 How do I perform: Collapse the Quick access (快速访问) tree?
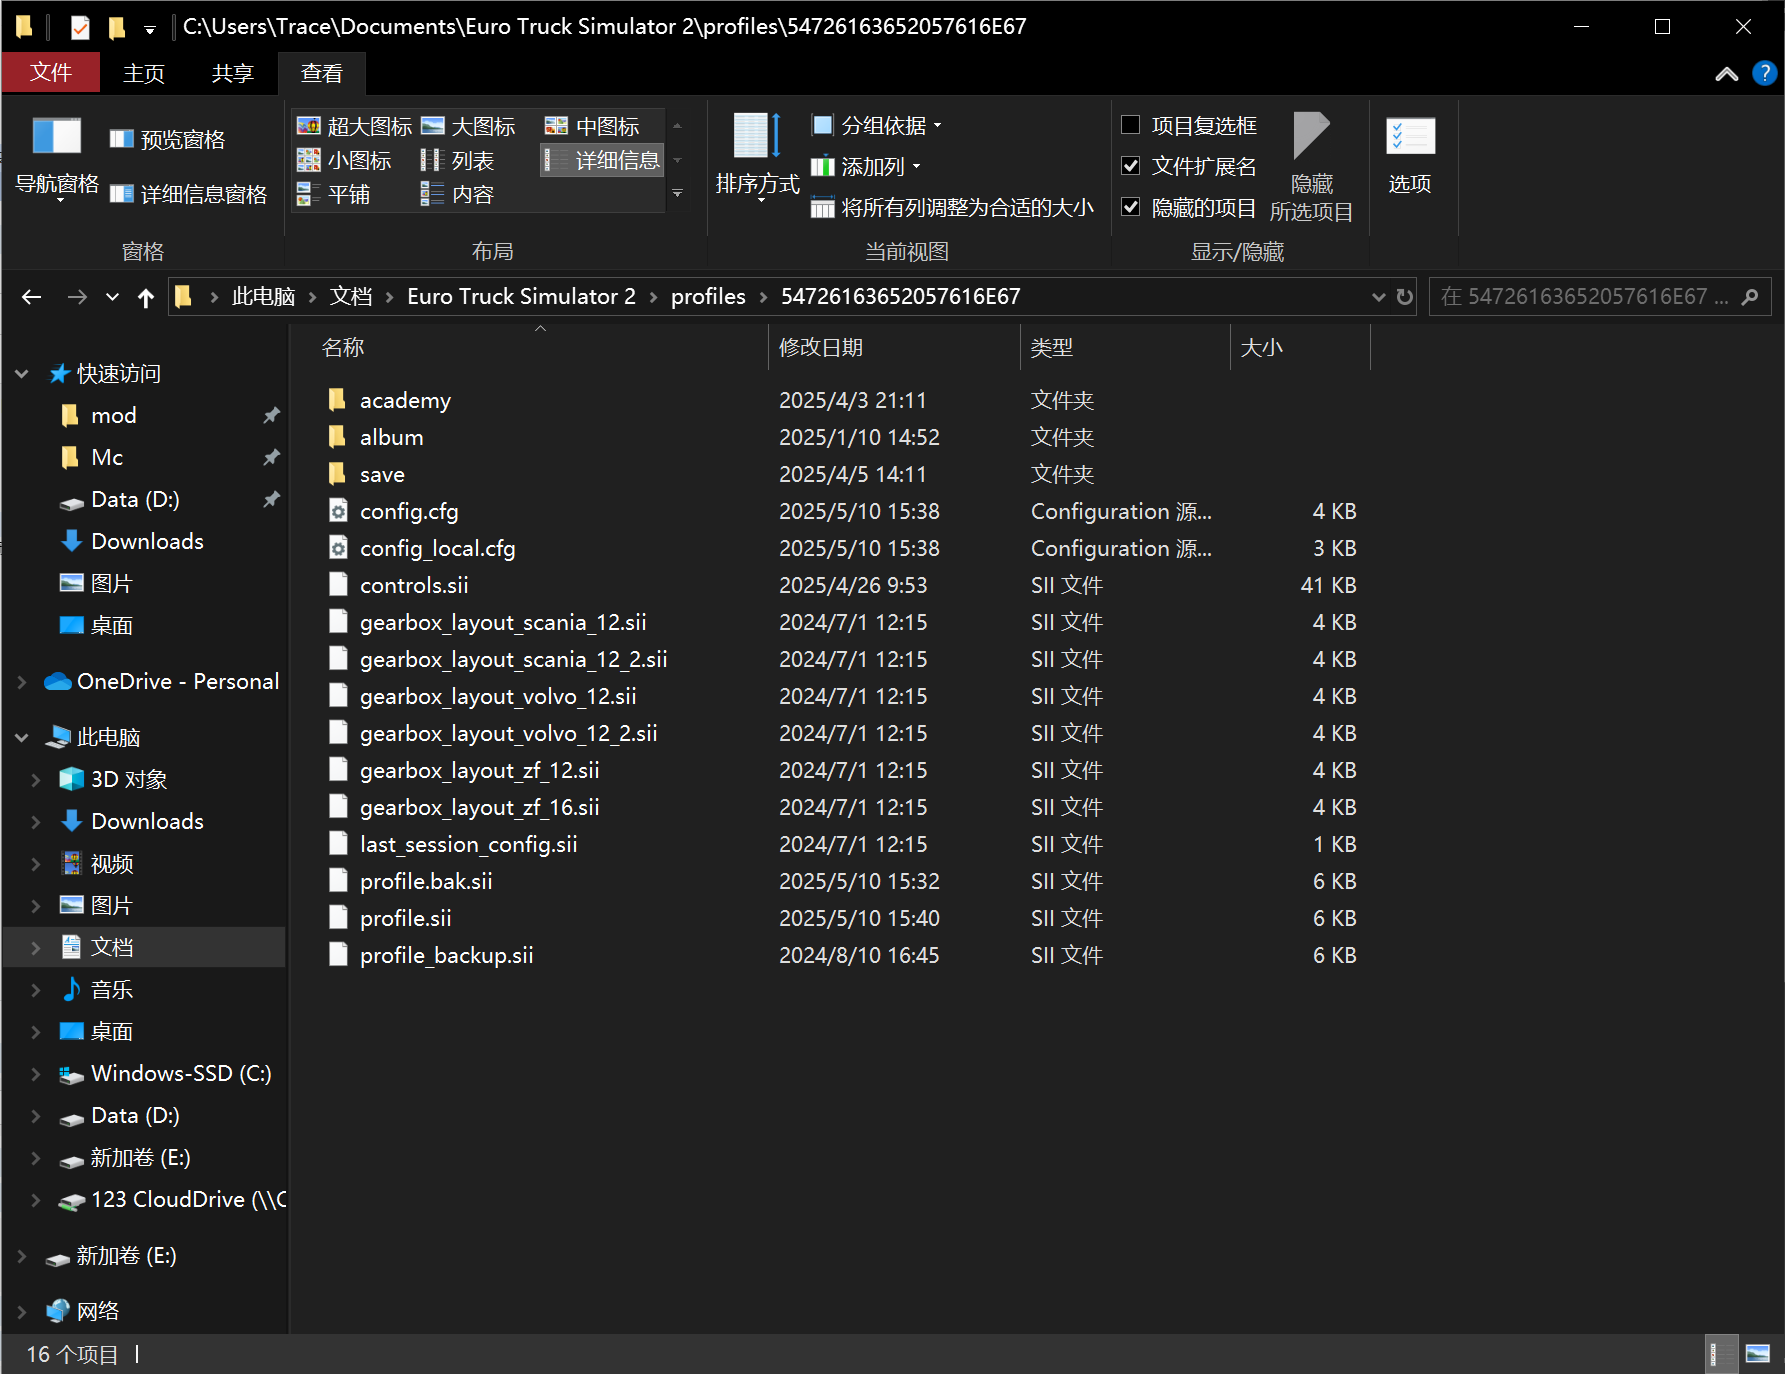click(x=22, y=374)
